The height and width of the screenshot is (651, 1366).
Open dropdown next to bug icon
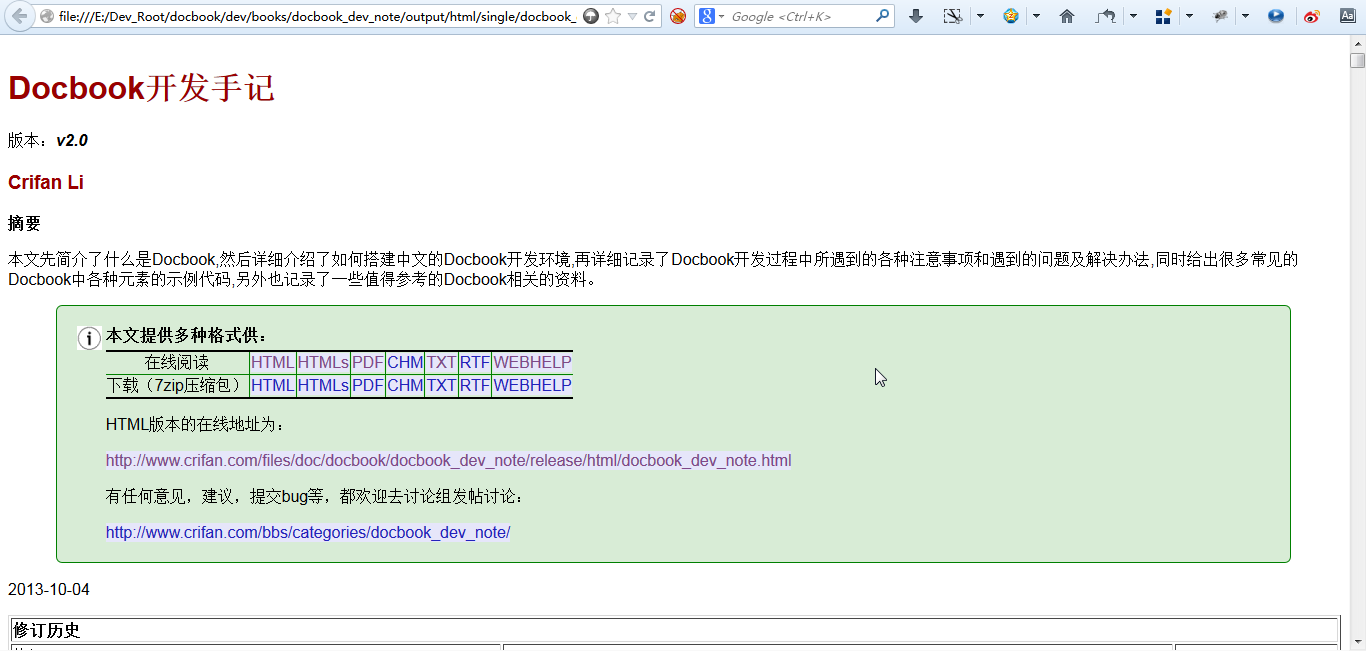pos(1245,16)
